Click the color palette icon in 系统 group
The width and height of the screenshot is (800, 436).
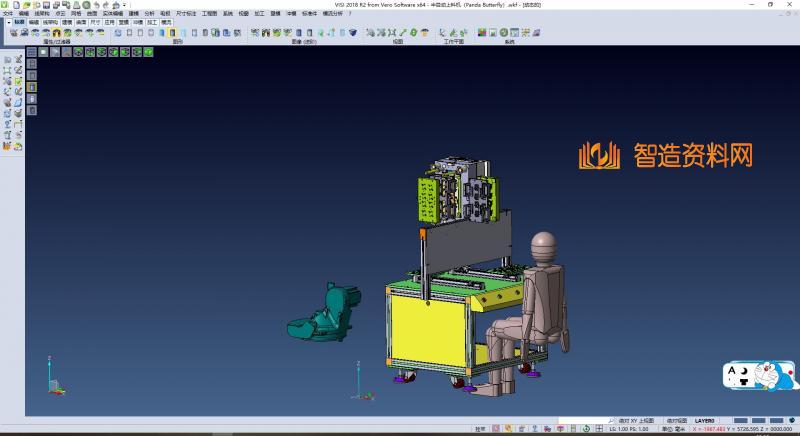[x=481, y=33]
